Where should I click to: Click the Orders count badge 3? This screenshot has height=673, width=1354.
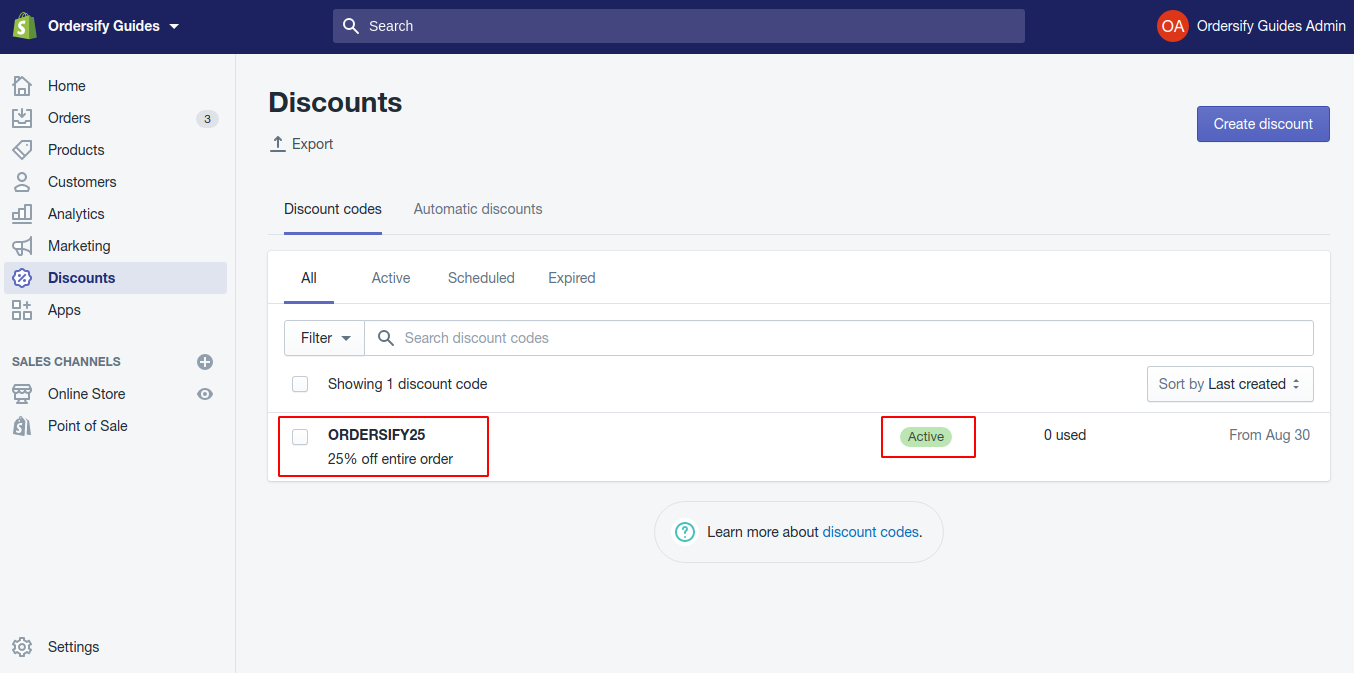pos(207,119)
